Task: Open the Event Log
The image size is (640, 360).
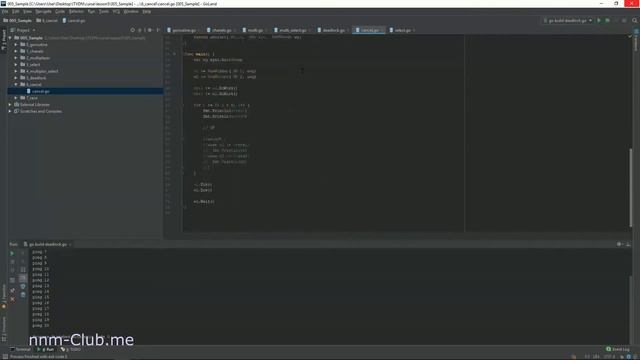Action: [x=618, y=349]
